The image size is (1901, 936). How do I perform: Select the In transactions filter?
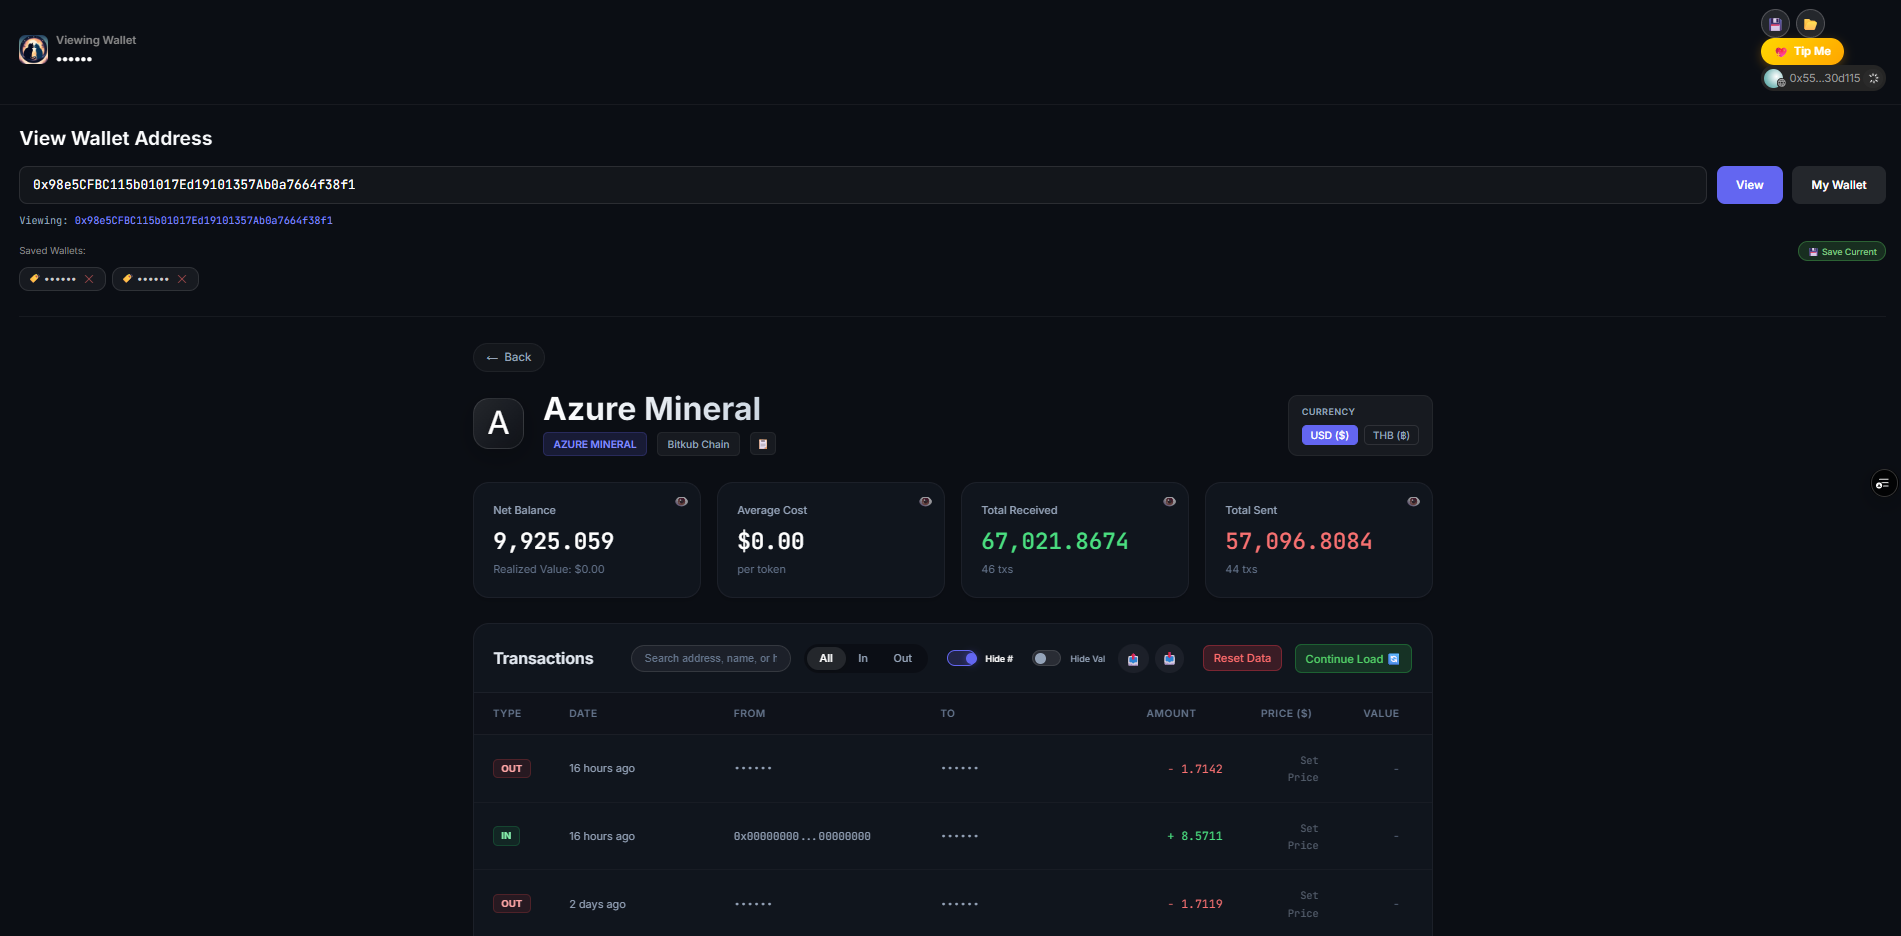pos(862,658)
